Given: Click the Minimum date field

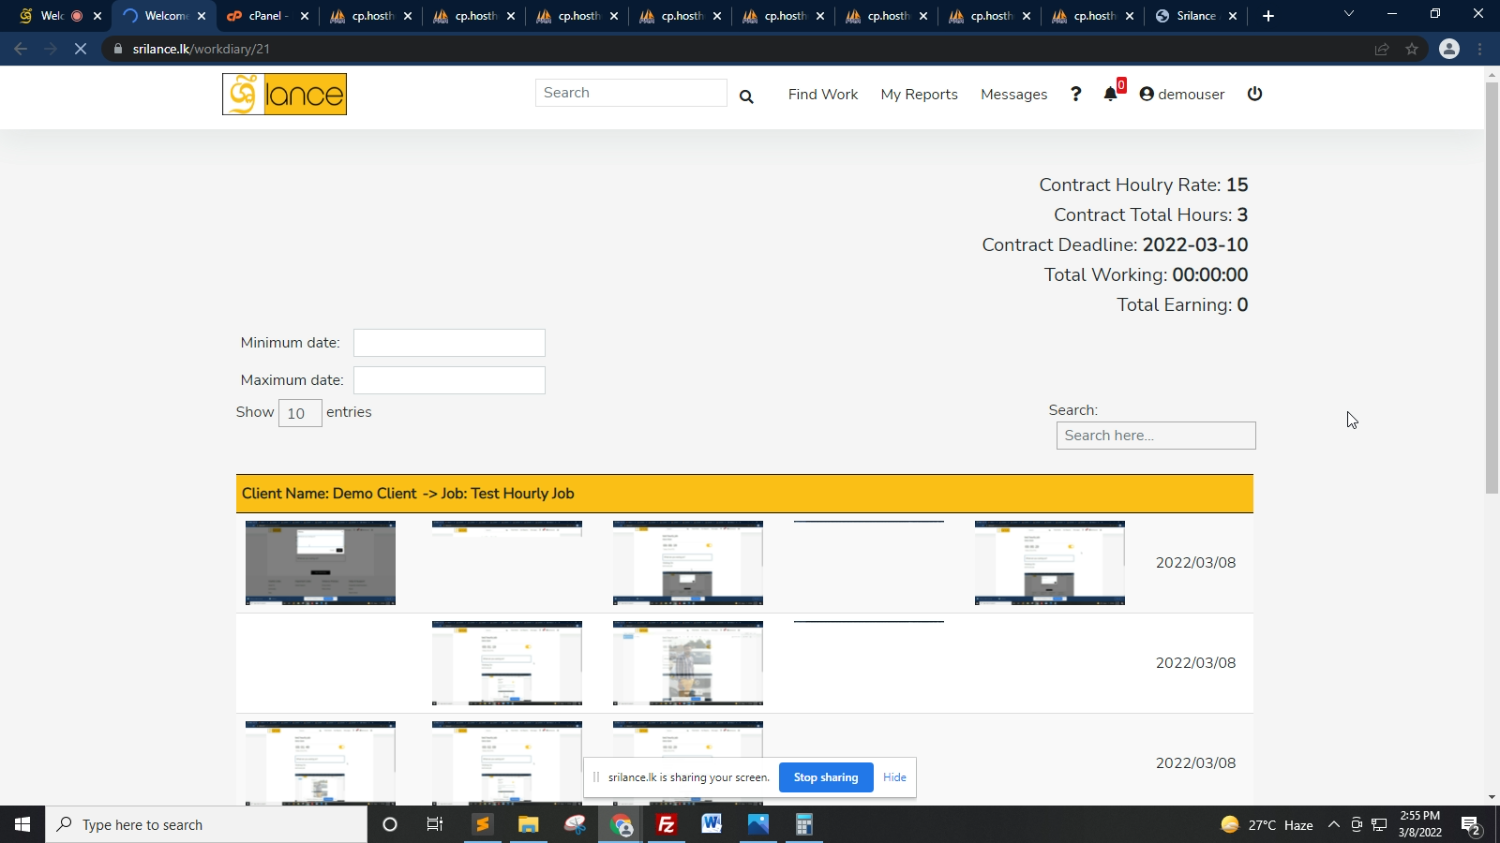Looking at the screenshot, I should pyautogui.click(x=449, y=343).
